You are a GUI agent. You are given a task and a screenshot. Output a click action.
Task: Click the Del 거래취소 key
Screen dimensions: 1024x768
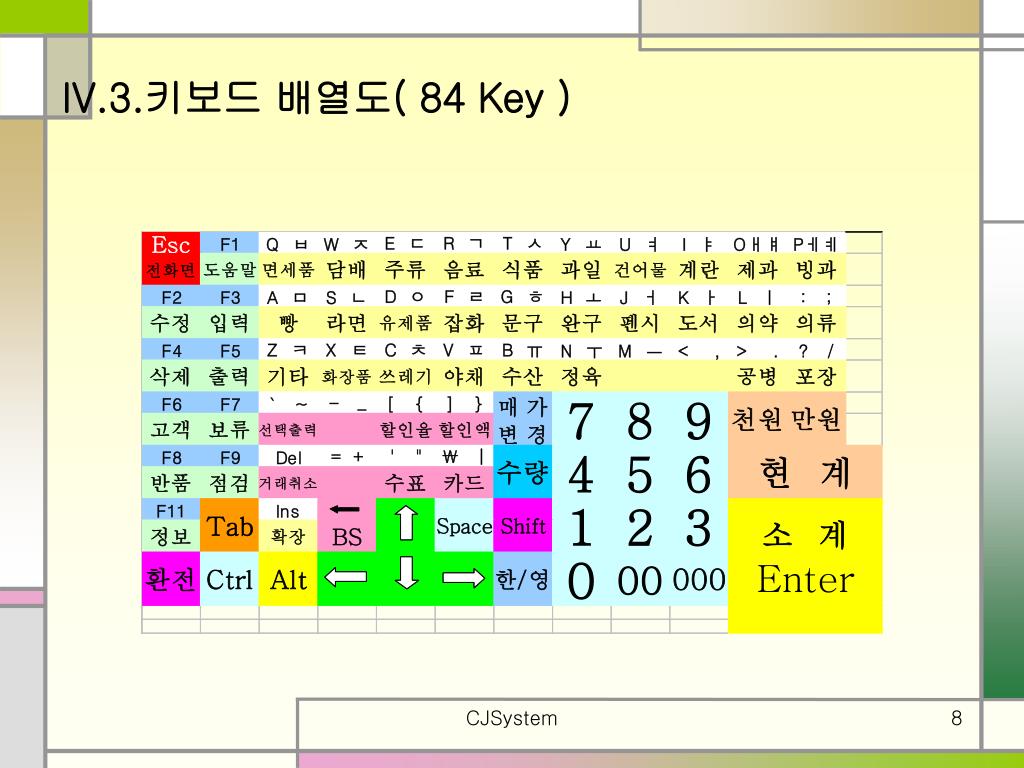(x=288, y=472)
